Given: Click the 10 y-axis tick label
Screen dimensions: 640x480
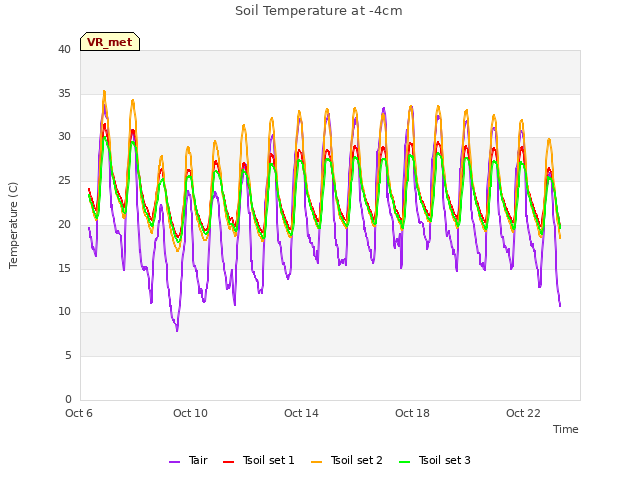Looking at the screenshot, I should (64, 312).
